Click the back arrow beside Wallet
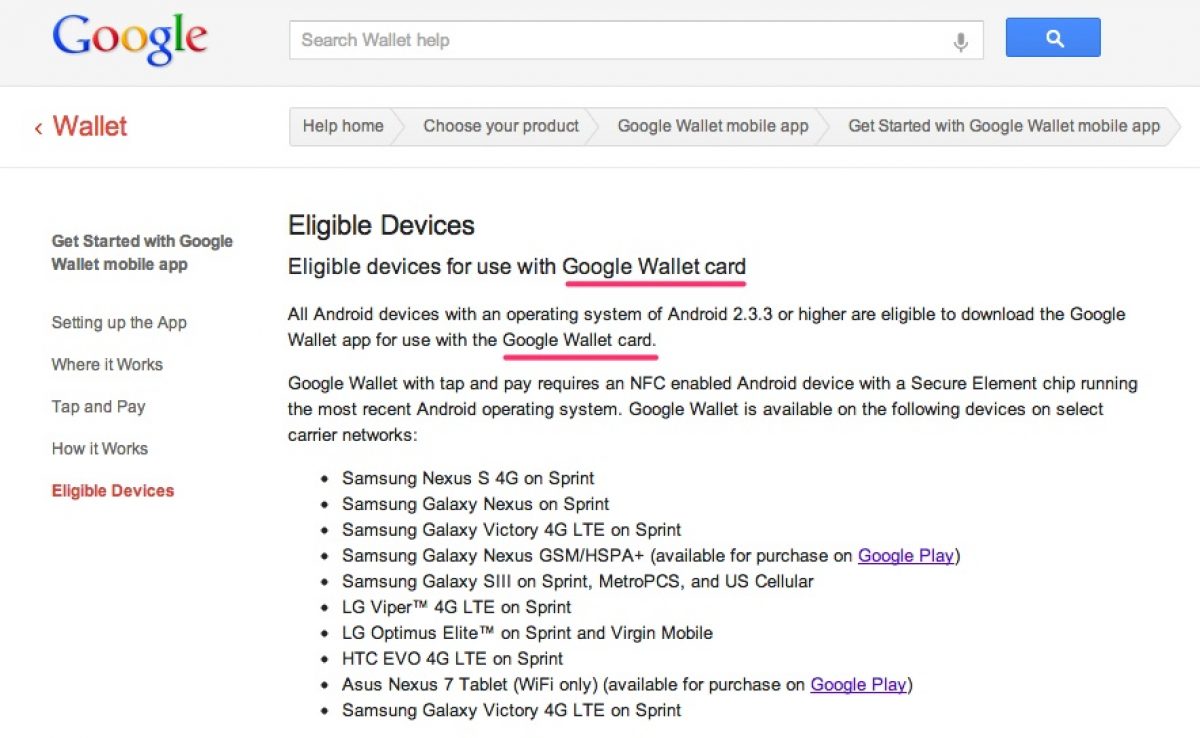Screen dimensions: 1200x738 [x=38, y=128]
